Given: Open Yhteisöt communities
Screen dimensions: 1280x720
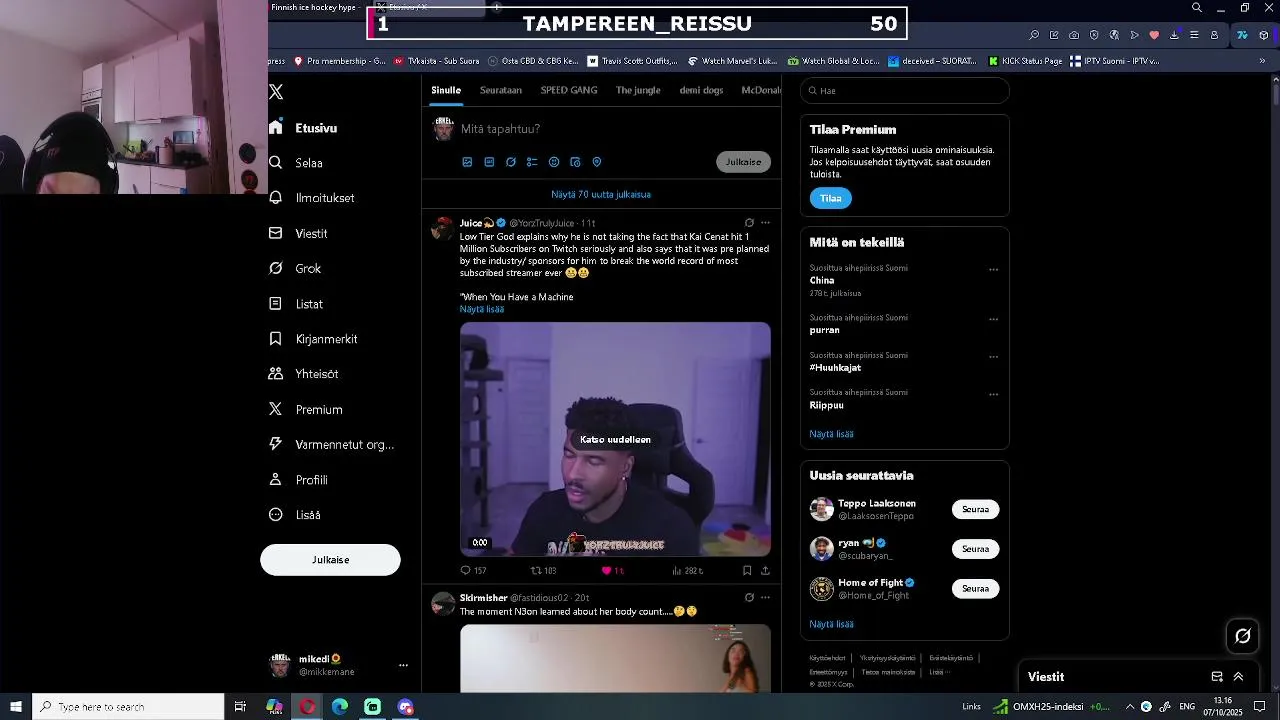Looking at the screenshot, I should (304, 374).
